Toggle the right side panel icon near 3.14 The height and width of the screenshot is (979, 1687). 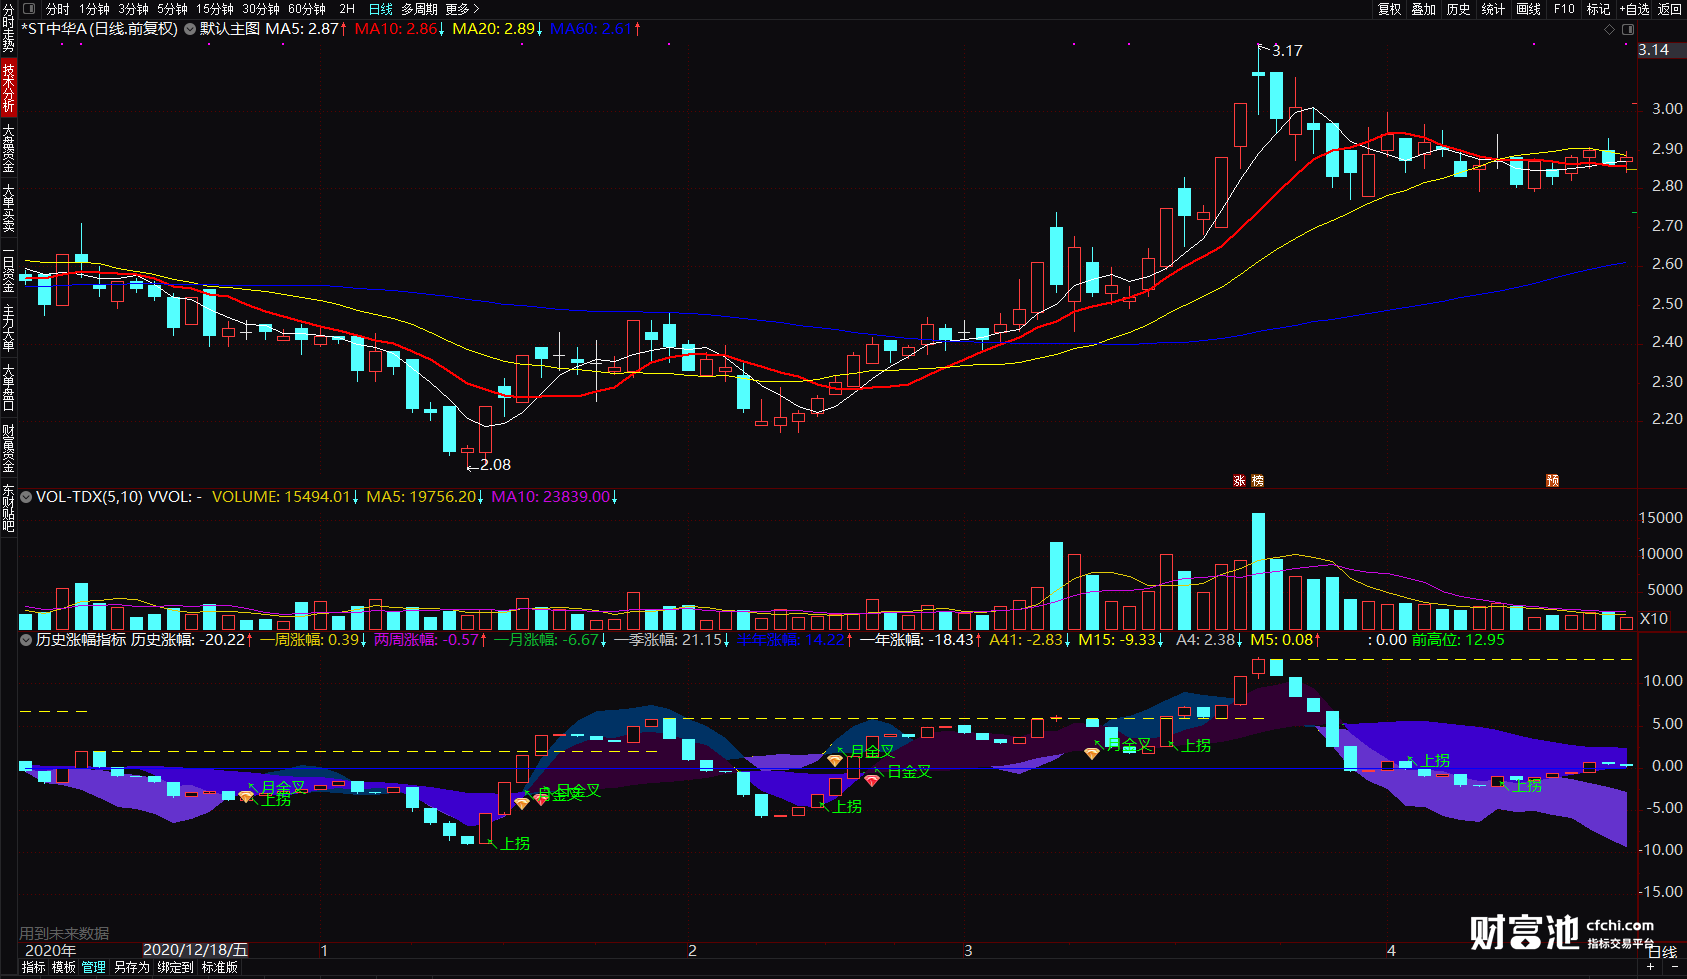tap(1628, 29)
